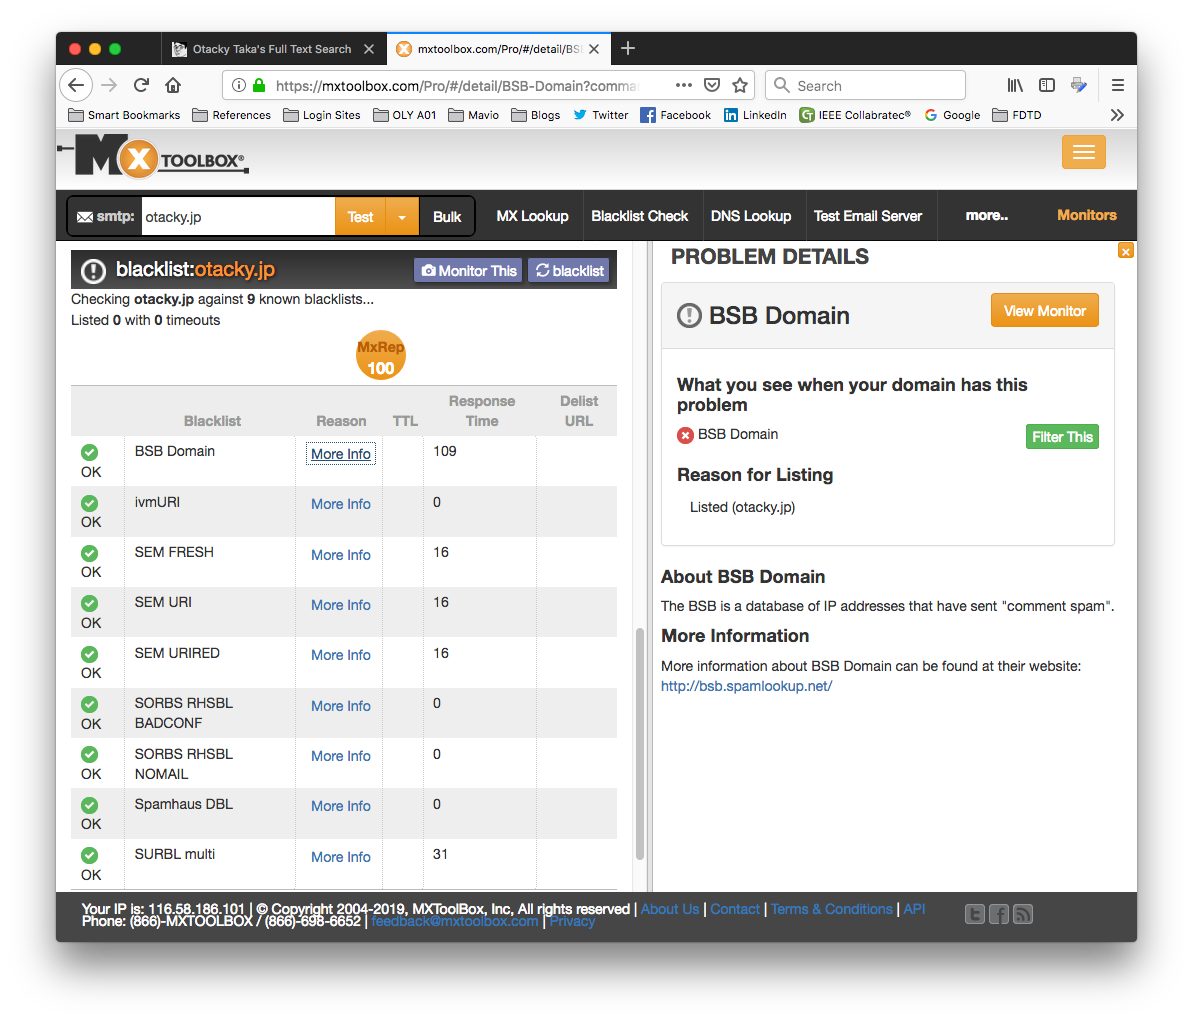Open the browser home page
This screenshot has height=1022, width=1193.
pyautogui.click(x=173, y=85)
